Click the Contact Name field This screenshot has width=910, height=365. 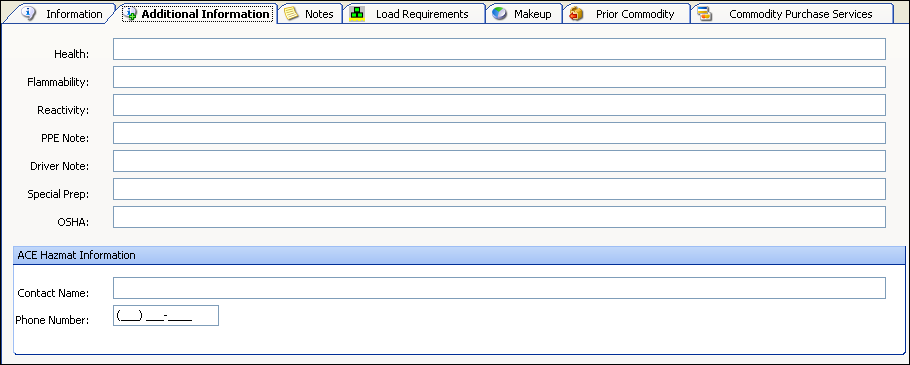[499, 288]
